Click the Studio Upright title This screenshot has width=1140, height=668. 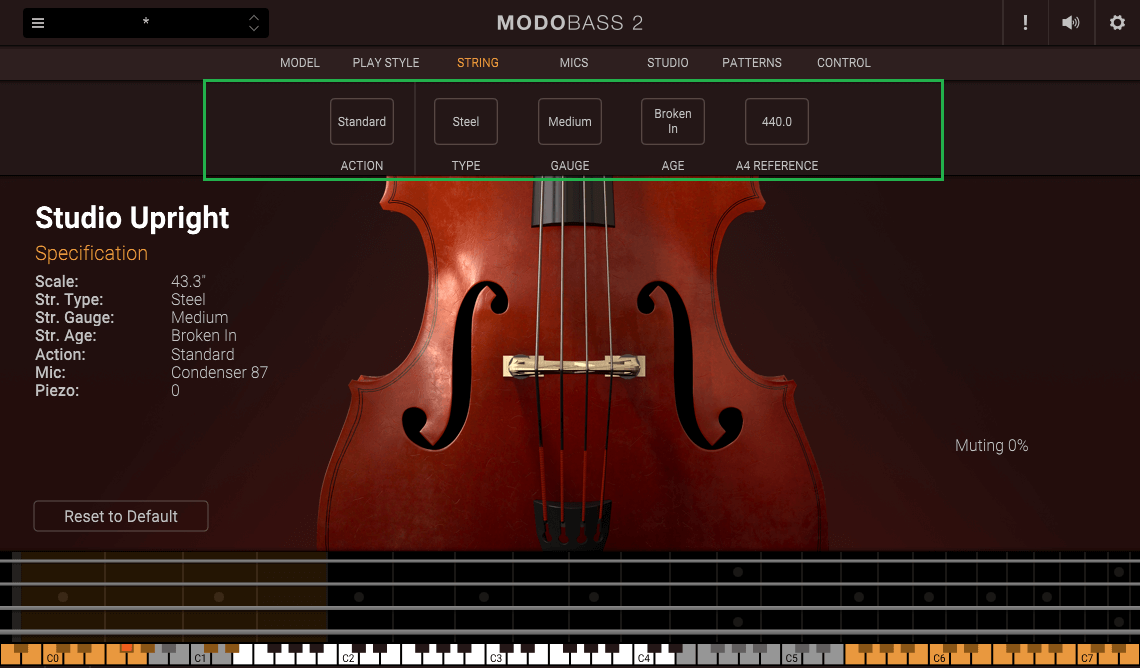point(132,218)
